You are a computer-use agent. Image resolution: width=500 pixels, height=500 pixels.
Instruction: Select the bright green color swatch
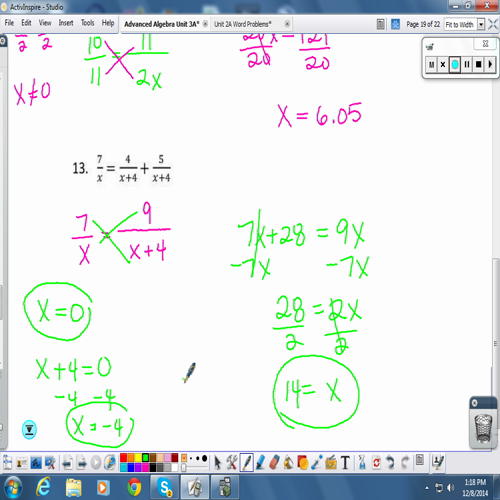[145, 458]
